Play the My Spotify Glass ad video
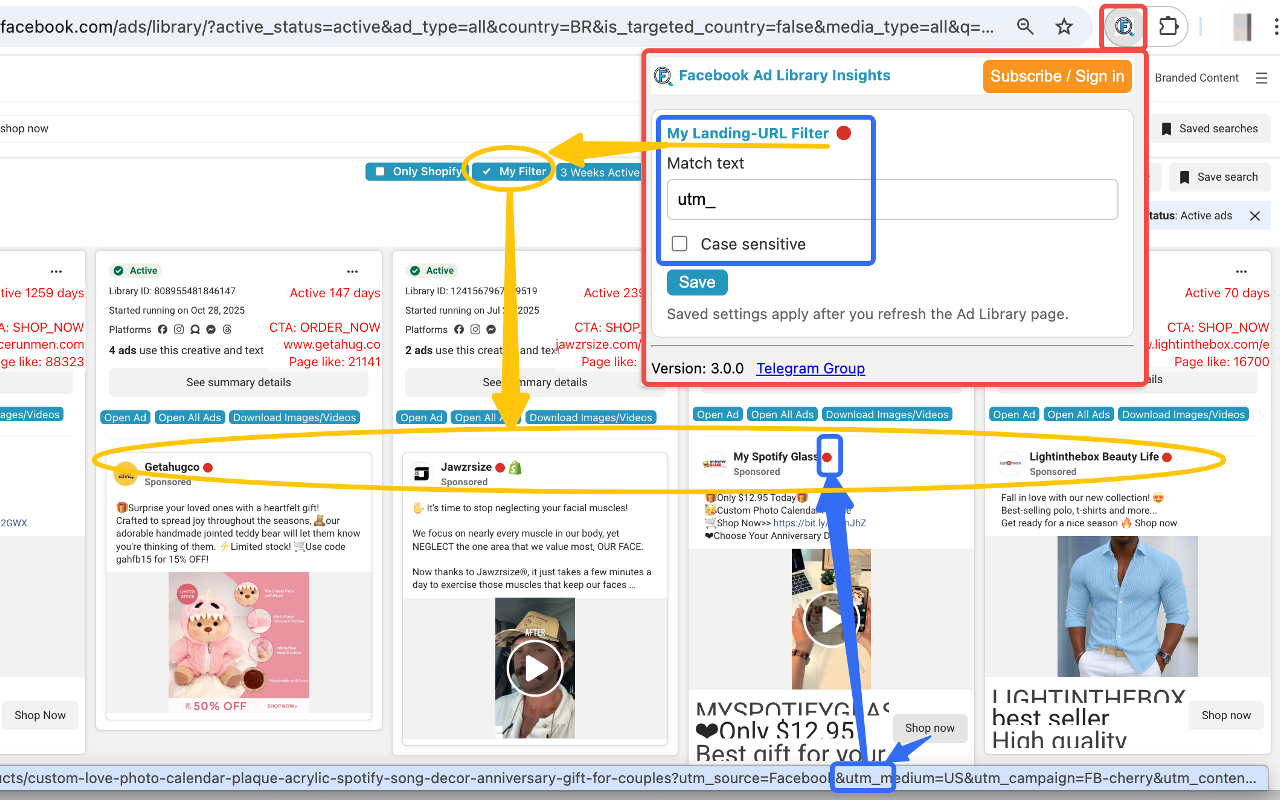Viewport: 1280px width, 800px height. point(832,620)
